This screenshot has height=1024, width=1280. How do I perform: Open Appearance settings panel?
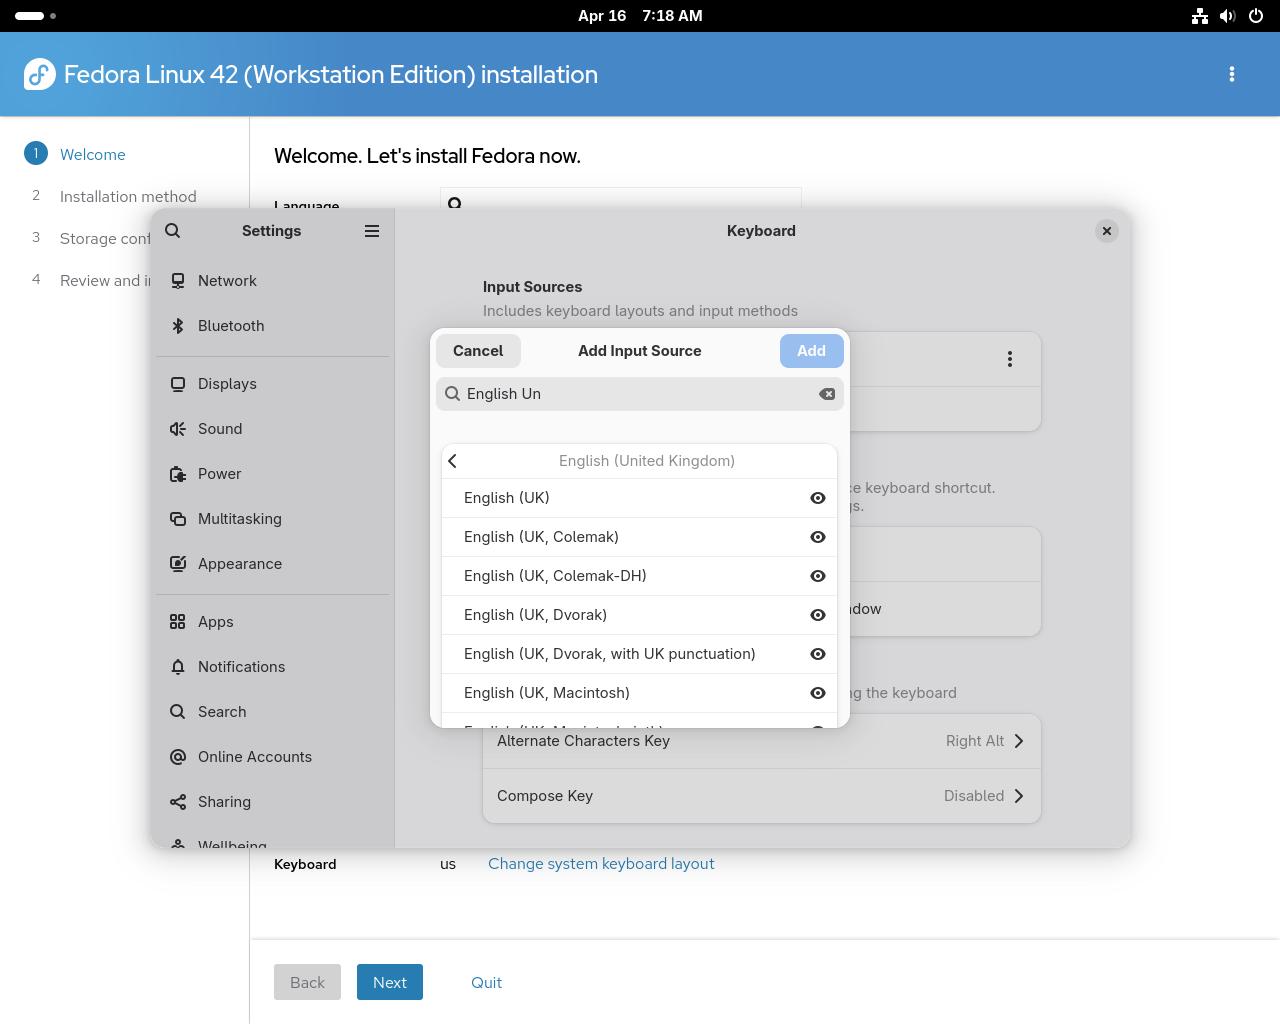click(x=272, y=564)
